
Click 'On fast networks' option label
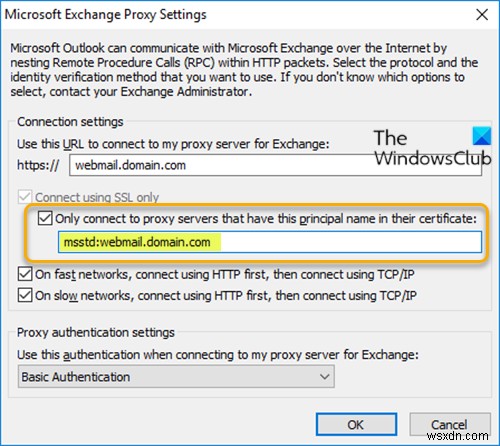click(225, 274)
